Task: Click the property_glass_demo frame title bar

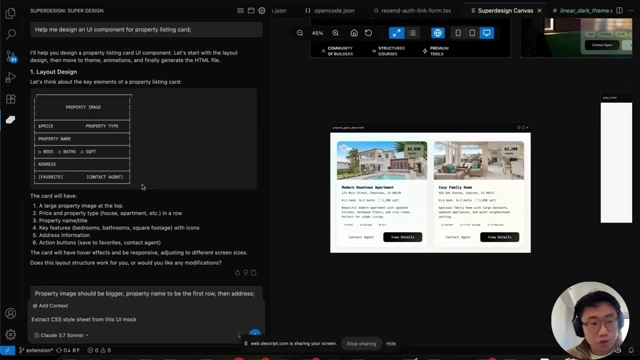Action: click(430, 128)
